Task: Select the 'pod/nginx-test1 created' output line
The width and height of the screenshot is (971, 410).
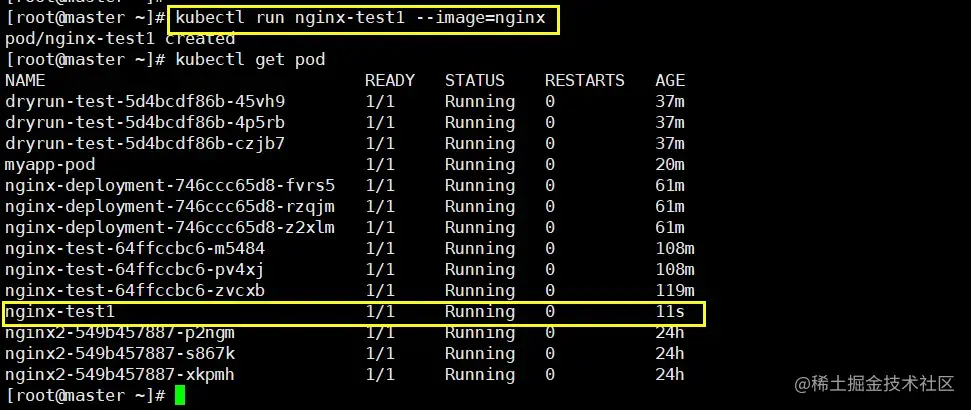Action: 120,38
